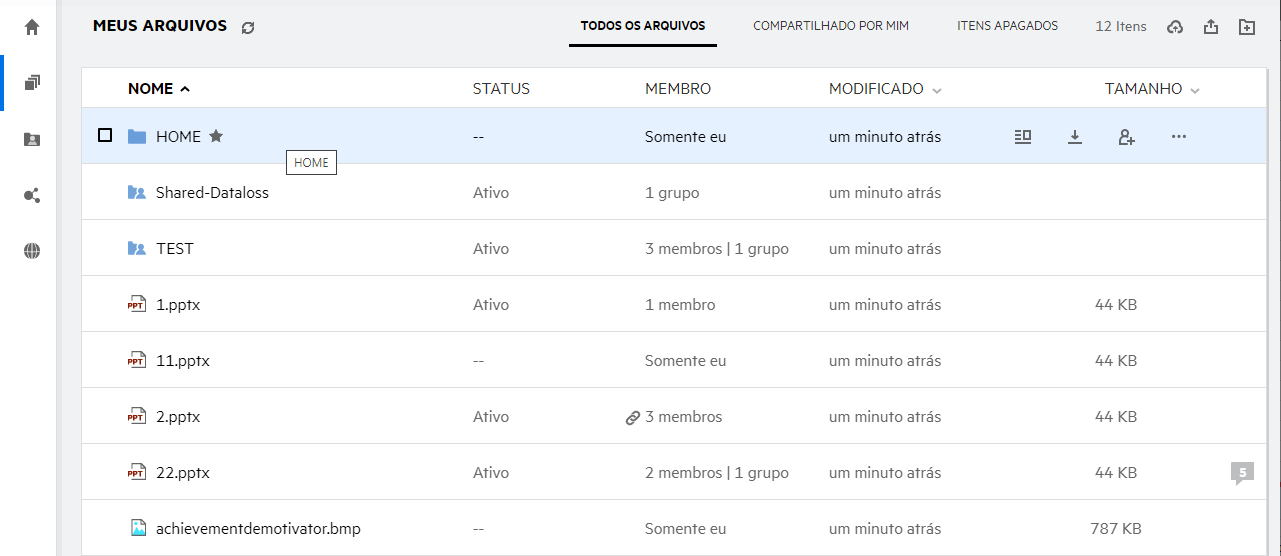Open the Shared-Dataloss folder
Image resolution: width=1281 pixels, height=556 pixels.
[212, 193]
